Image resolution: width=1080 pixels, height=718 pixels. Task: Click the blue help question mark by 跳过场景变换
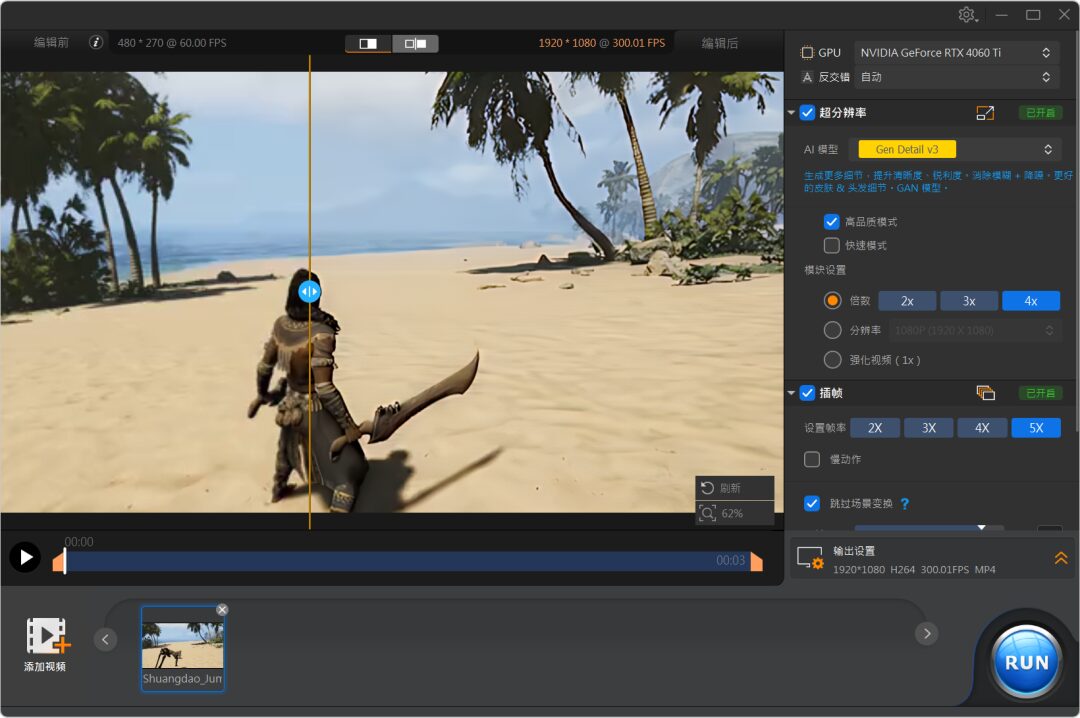coord(904,504)
